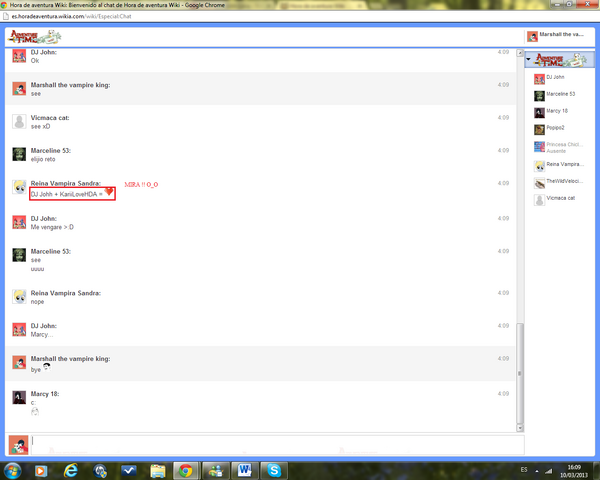Select Reina Vampira avatar in user list
This screenshot has width=600, height=480.
click(539, 166)
